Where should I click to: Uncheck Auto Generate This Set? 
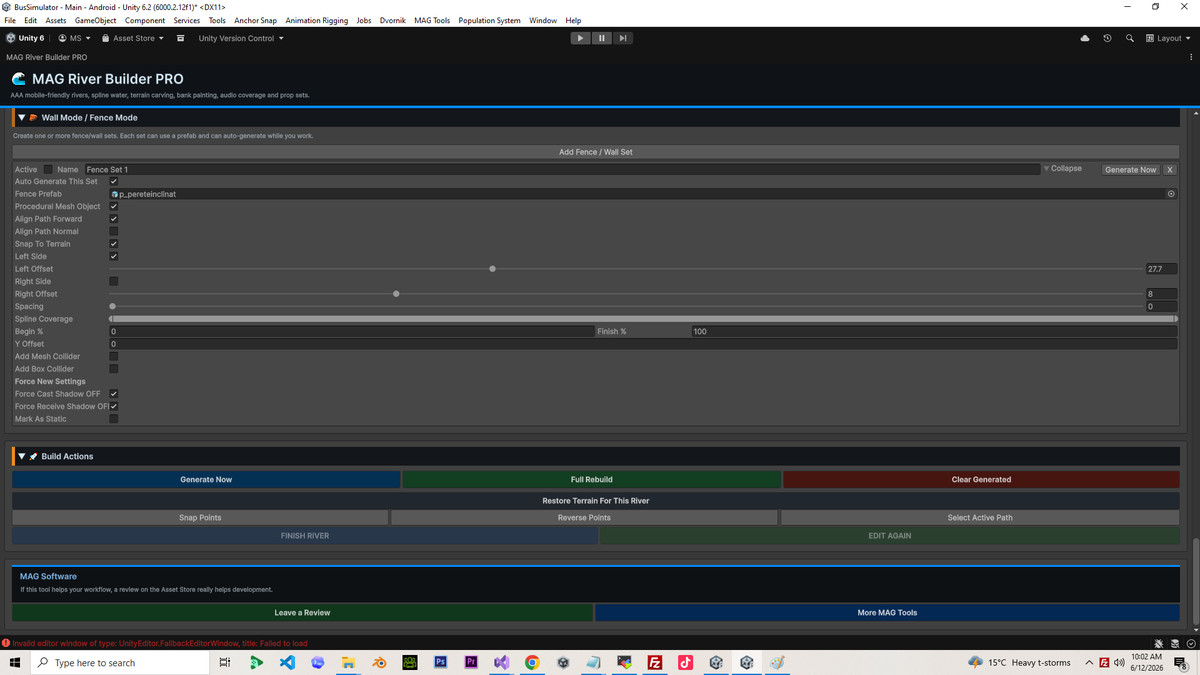113,182
